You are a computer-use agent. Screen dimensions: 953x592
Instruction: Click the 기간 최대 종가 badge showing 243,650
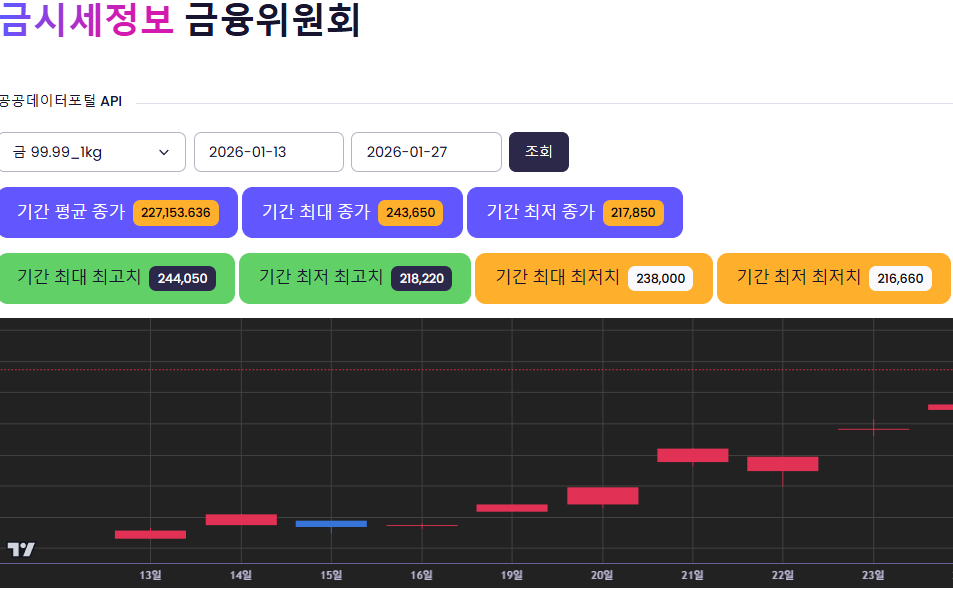tap(352, 212)
